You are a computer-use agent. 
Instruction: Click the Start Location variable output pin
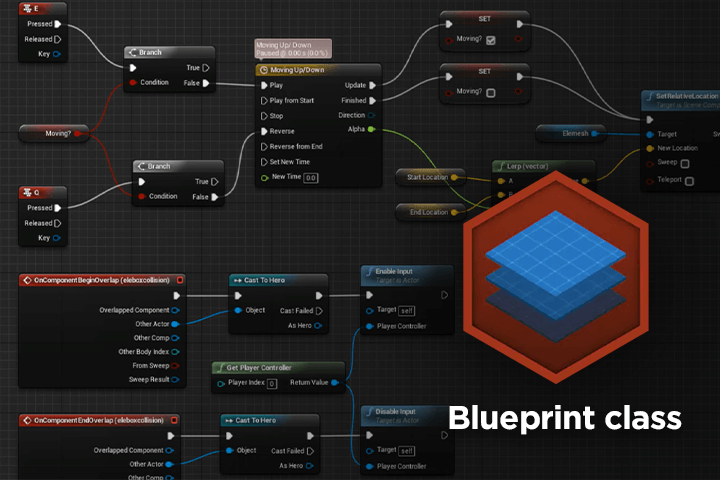click(454, 177)
